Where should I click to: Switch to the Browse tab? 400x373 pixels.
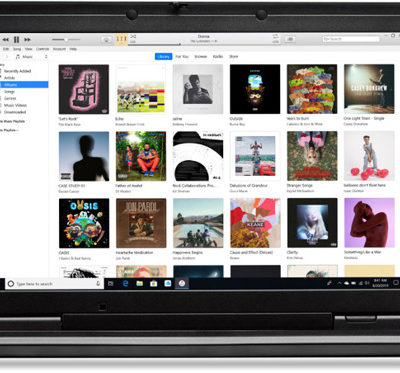point(201,57)
